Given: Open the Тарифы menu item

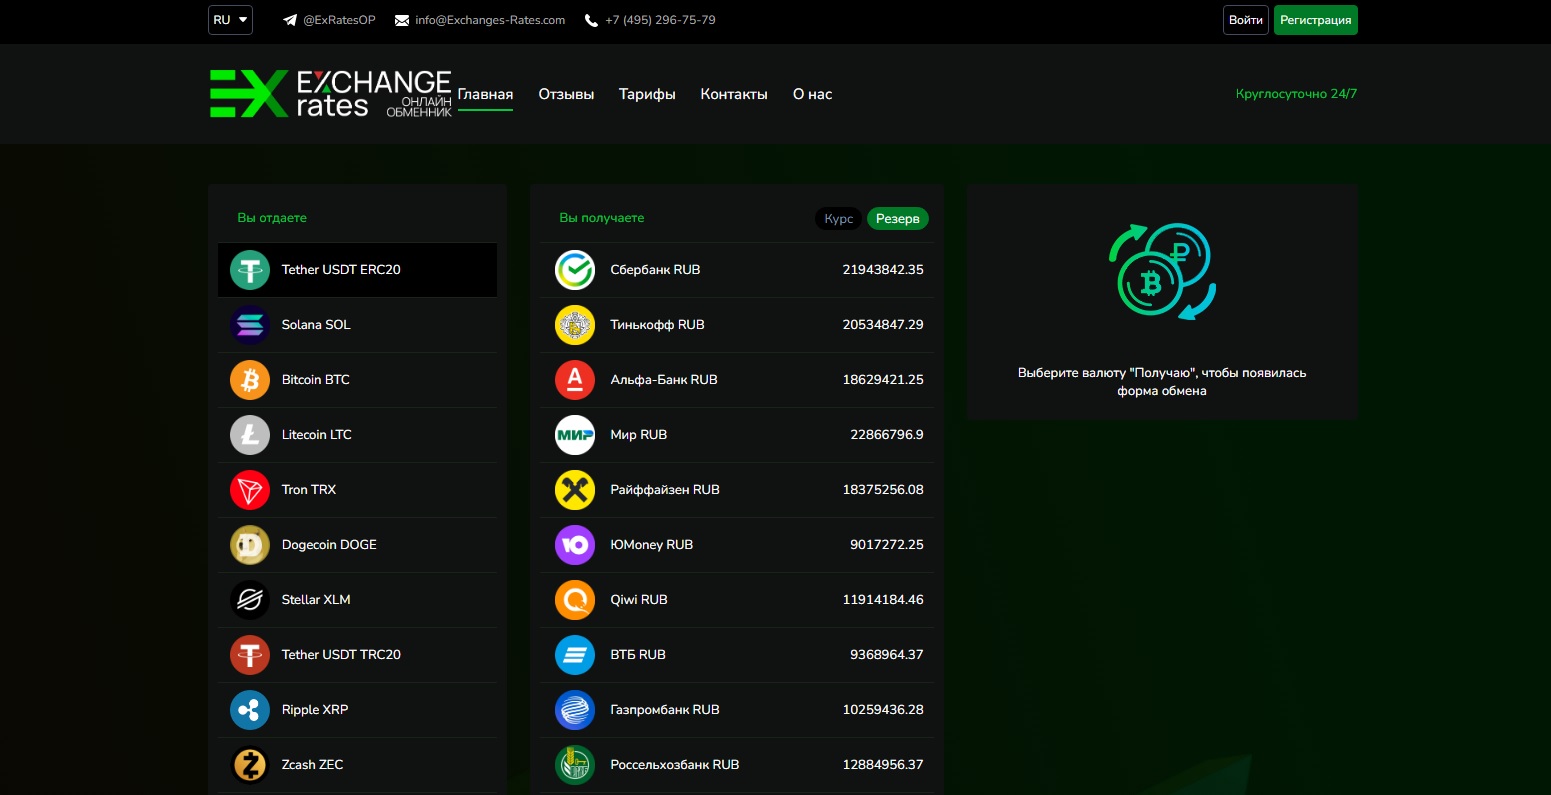Looking at the screenshot, I should [x=647, y=94].
